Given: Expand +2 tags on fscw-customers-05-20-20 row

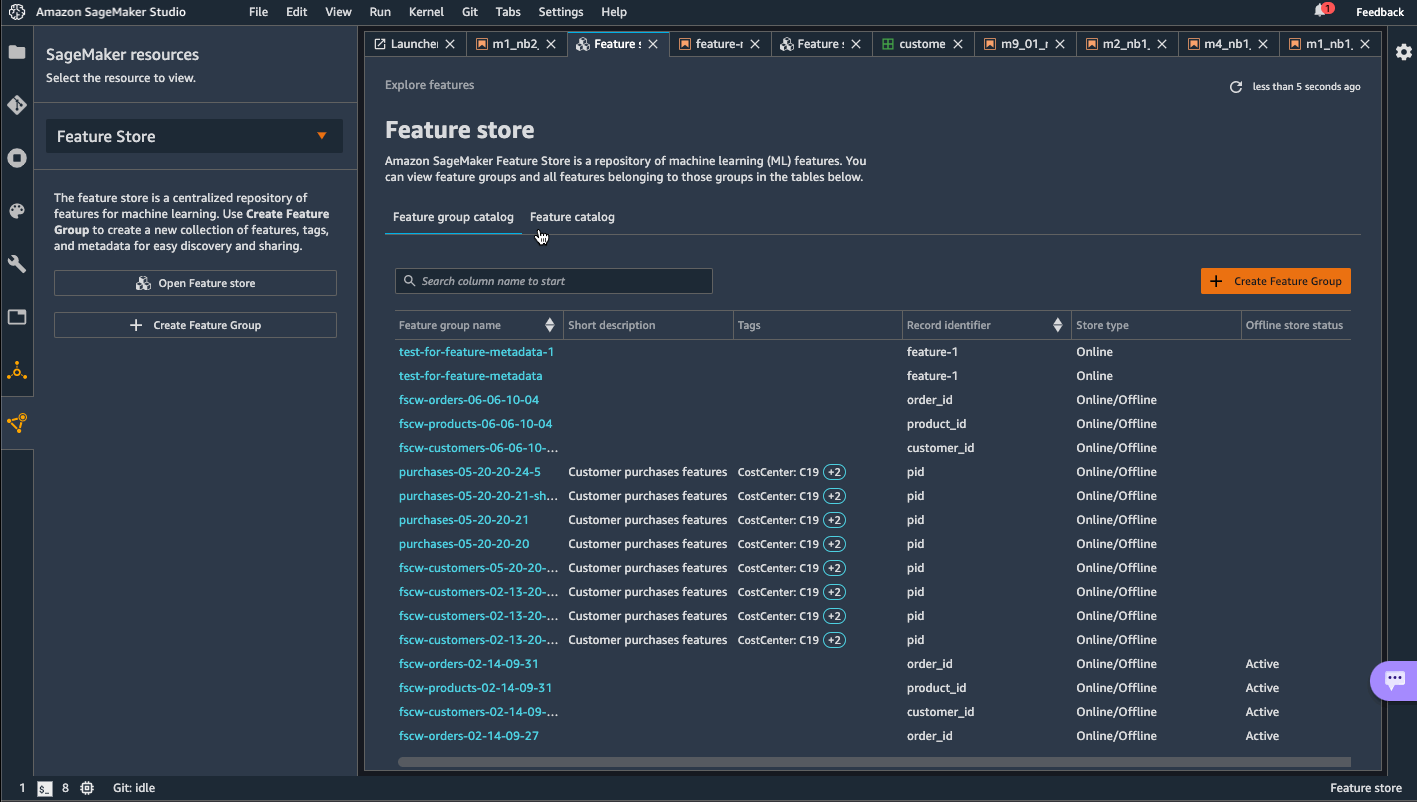Looking at the screenshot, I should [834, 568].
